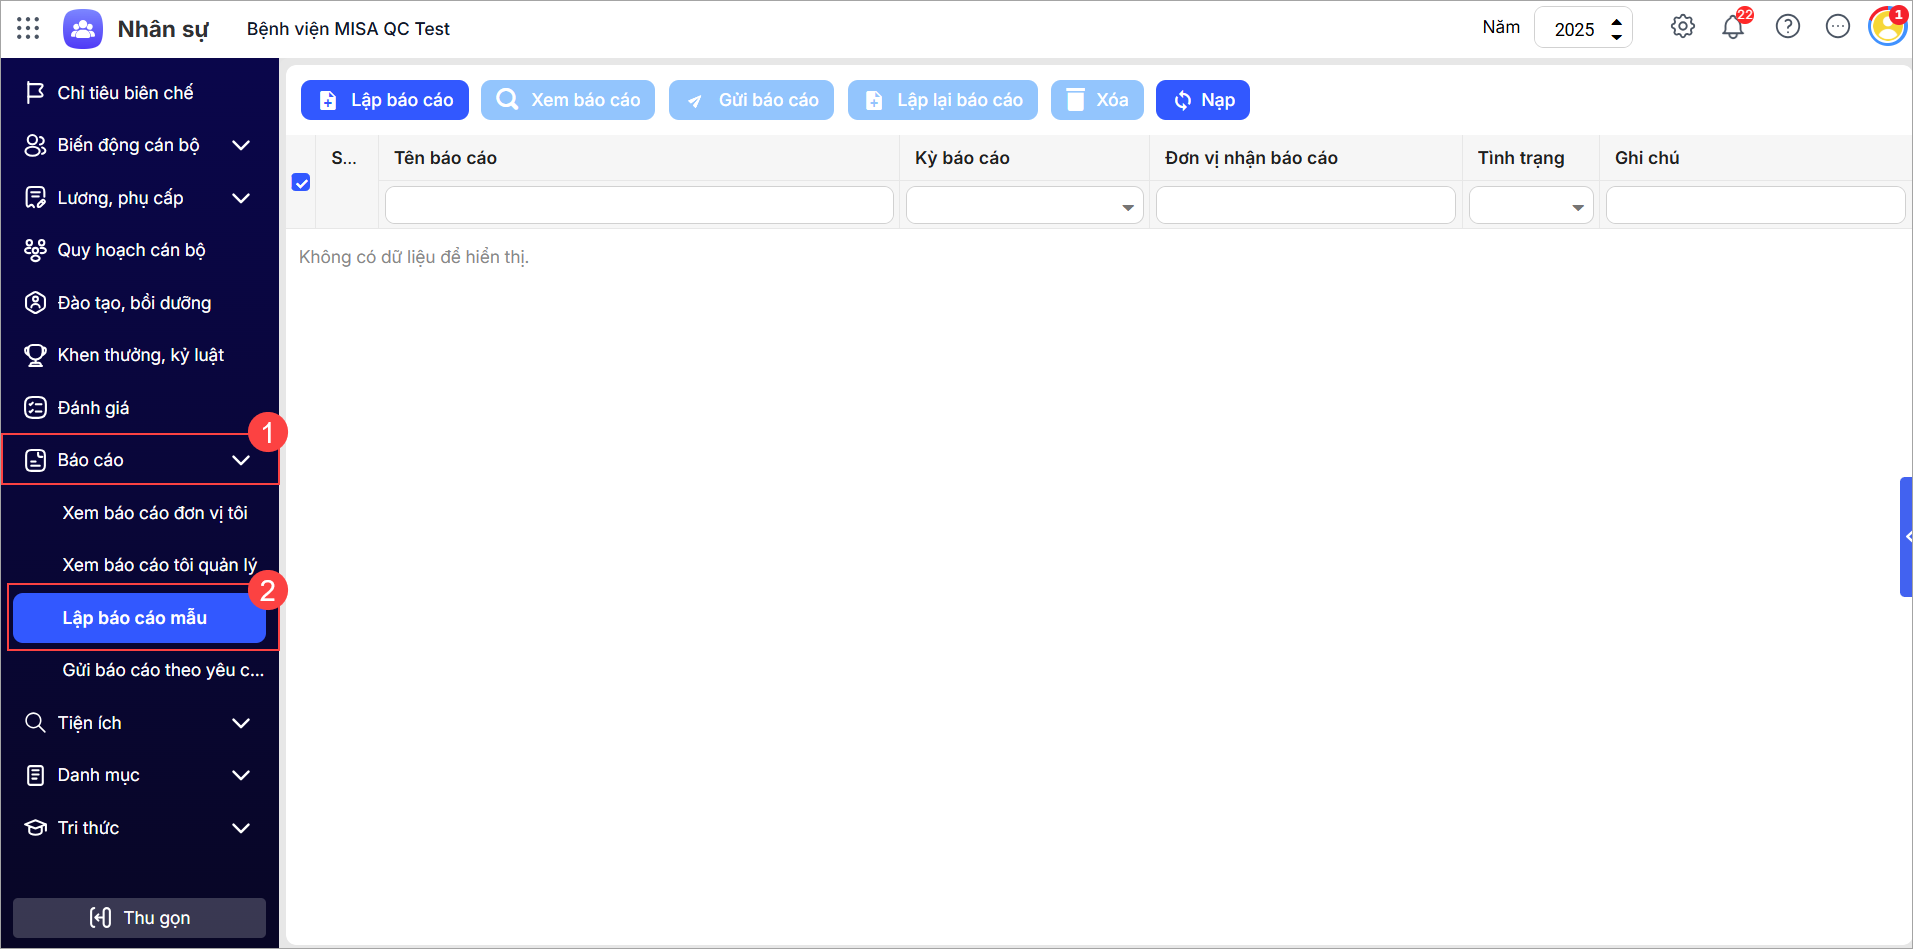The image size is (1913, 949).
Task: Select Gửi báo cáo theo yêu cầu item
Action: 163,670
